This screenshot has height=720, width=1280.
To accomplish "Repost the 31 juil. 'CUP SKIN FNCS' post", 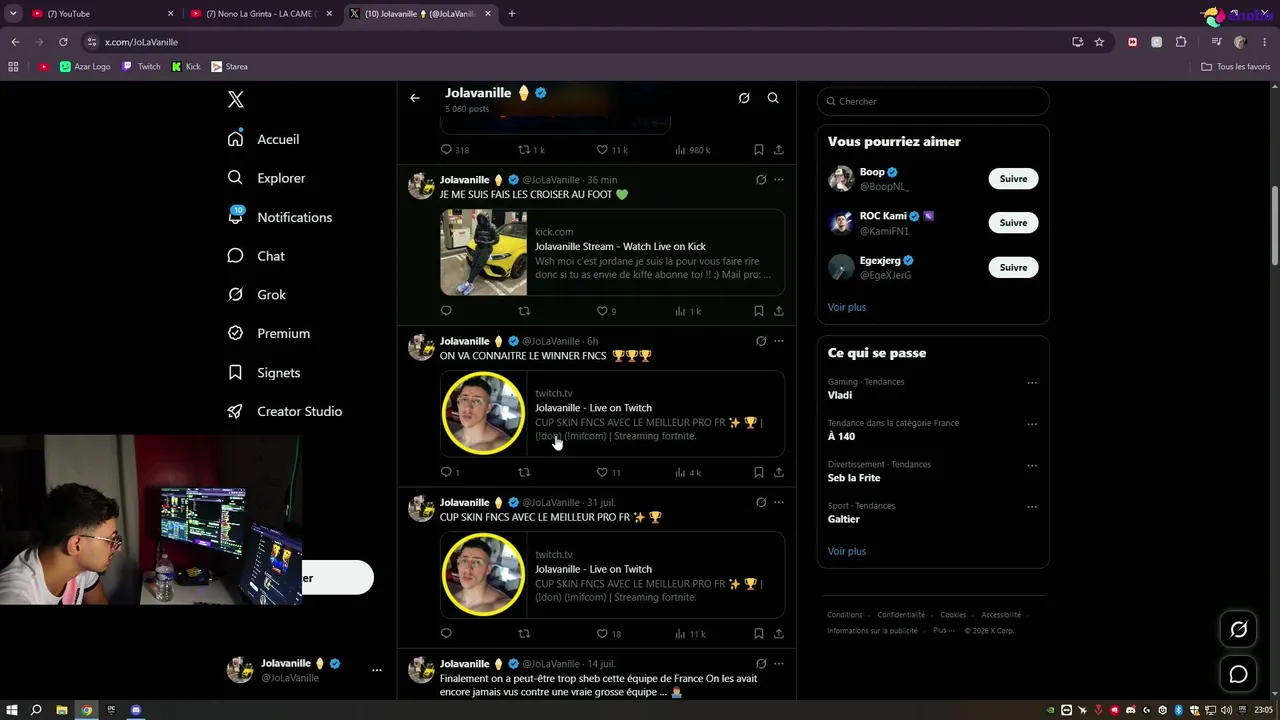I will (524, 633).
